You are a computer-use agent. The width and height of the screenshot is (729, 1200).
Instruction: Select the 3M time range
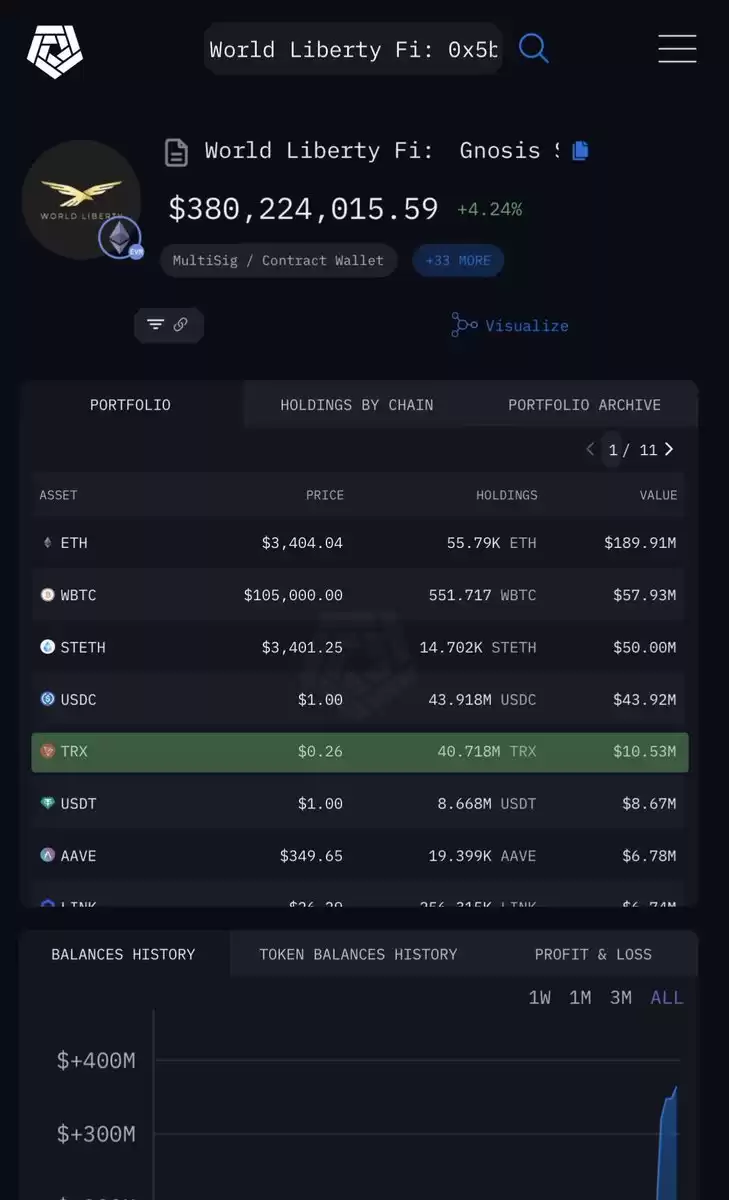pos(621,997)
